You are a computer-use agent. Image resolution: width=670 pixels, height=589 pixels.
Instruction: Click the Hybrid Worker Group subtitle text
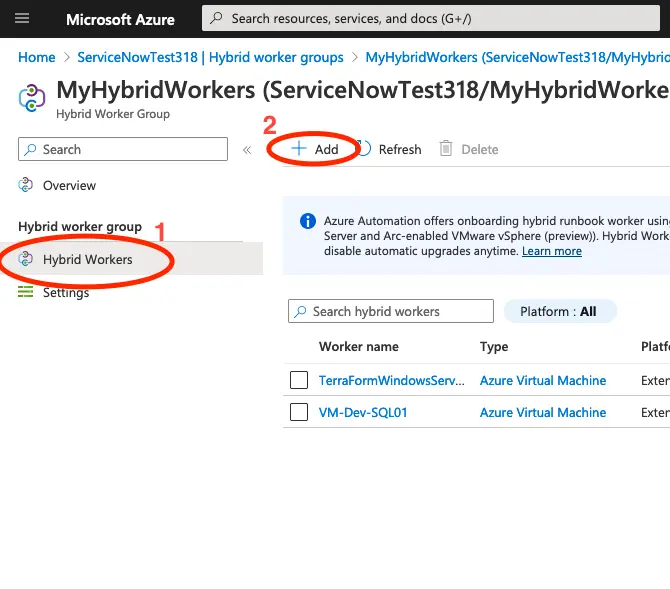pos(113,114)
